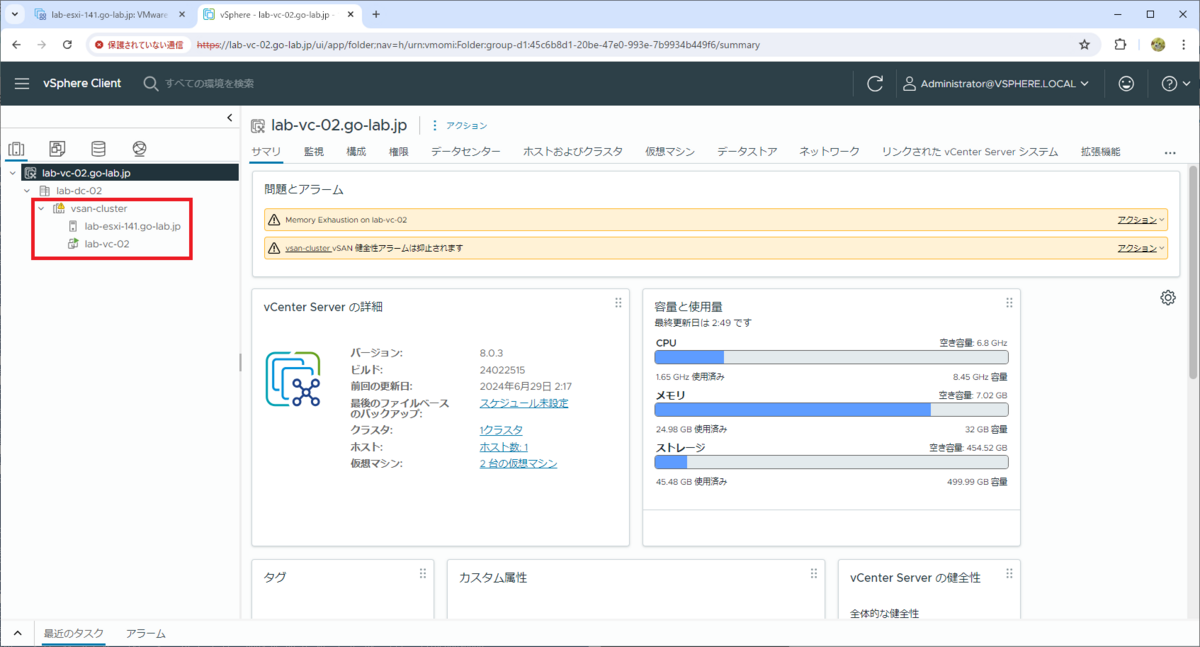Open アクション for Memory Exhaustion alarm
The height and width of the screenshot is (647, 1200).
pos(1140,220)
